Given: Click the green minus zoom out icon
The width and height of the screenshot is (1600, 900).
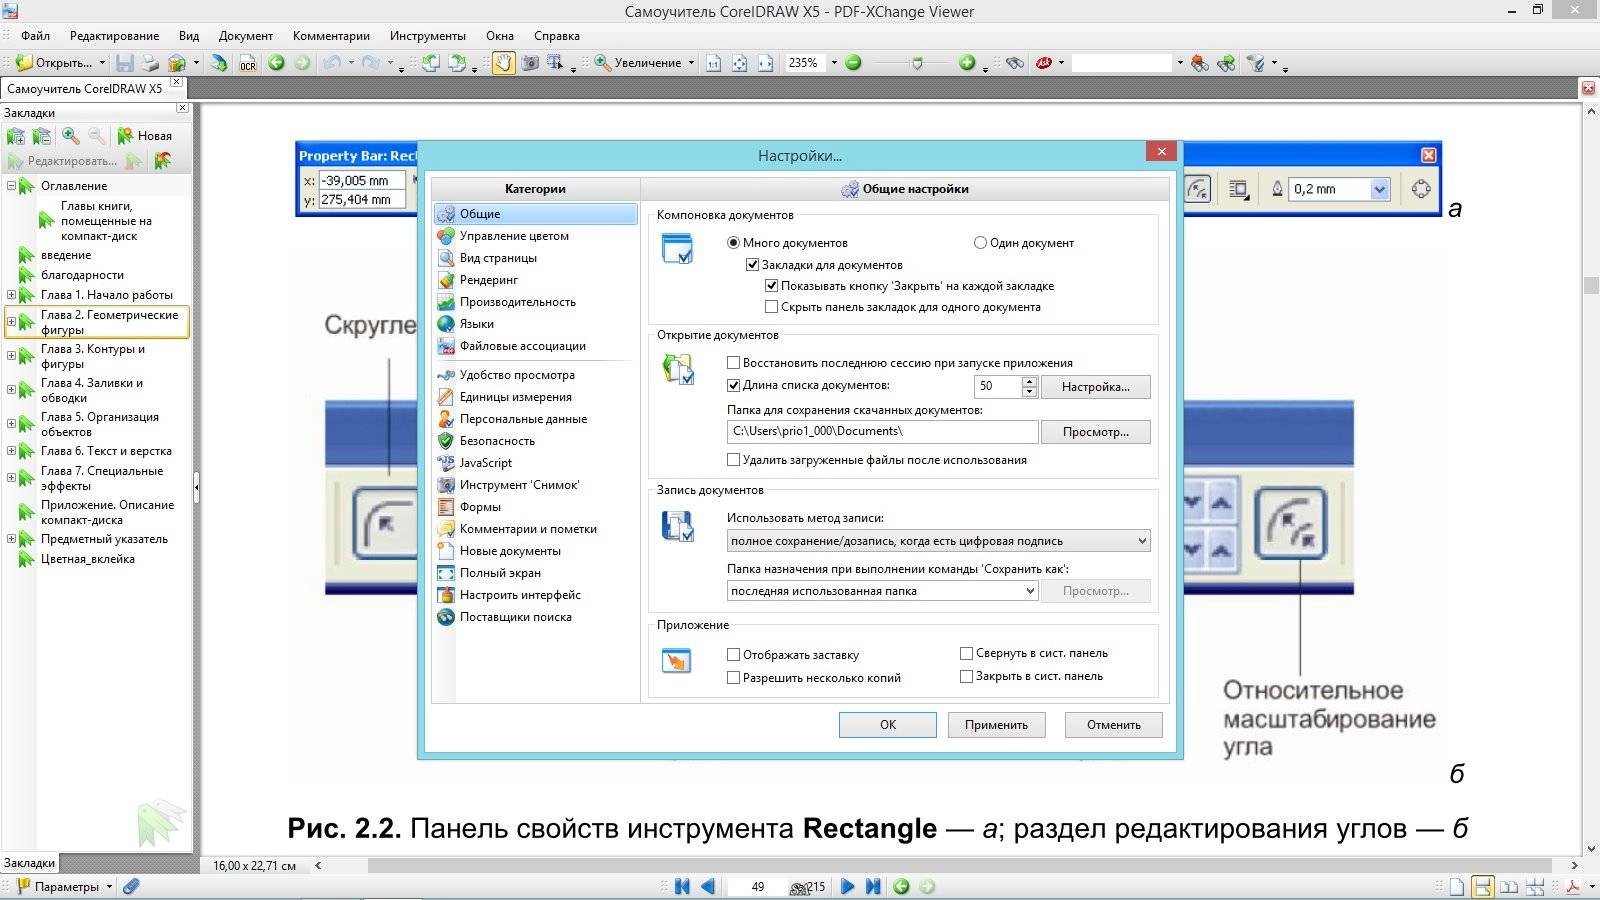Looking at the screenshot, I should pyautogui.click(x=853, y=63).
